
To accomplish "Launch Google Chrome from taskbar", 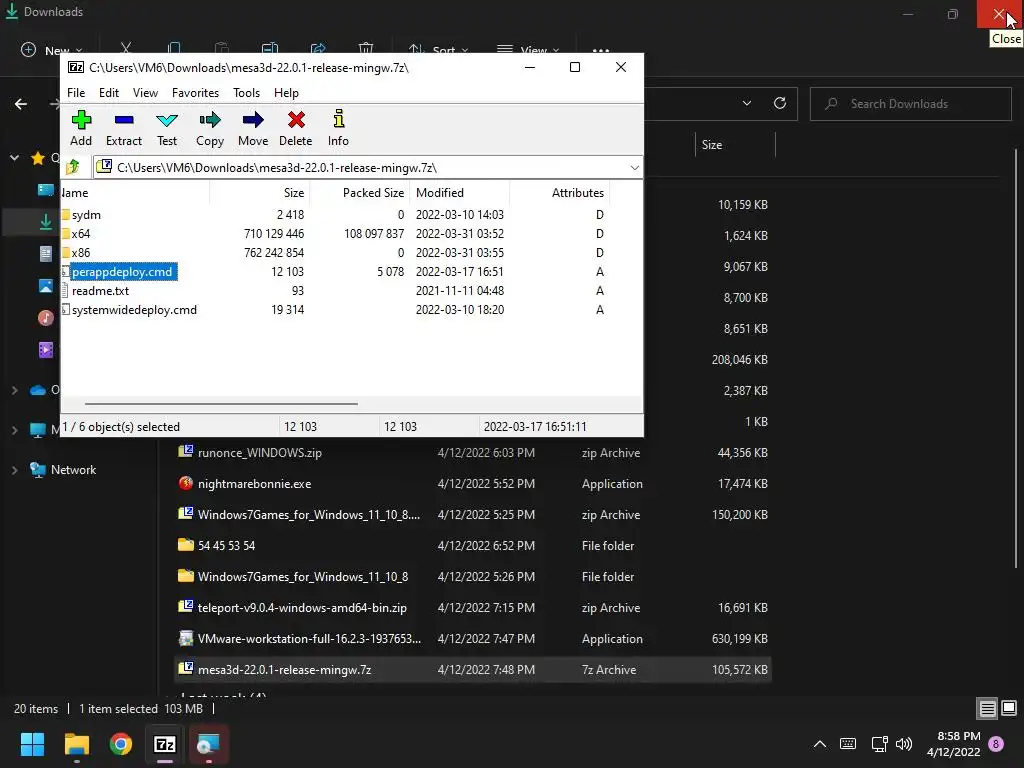I will tap(121, 744).
